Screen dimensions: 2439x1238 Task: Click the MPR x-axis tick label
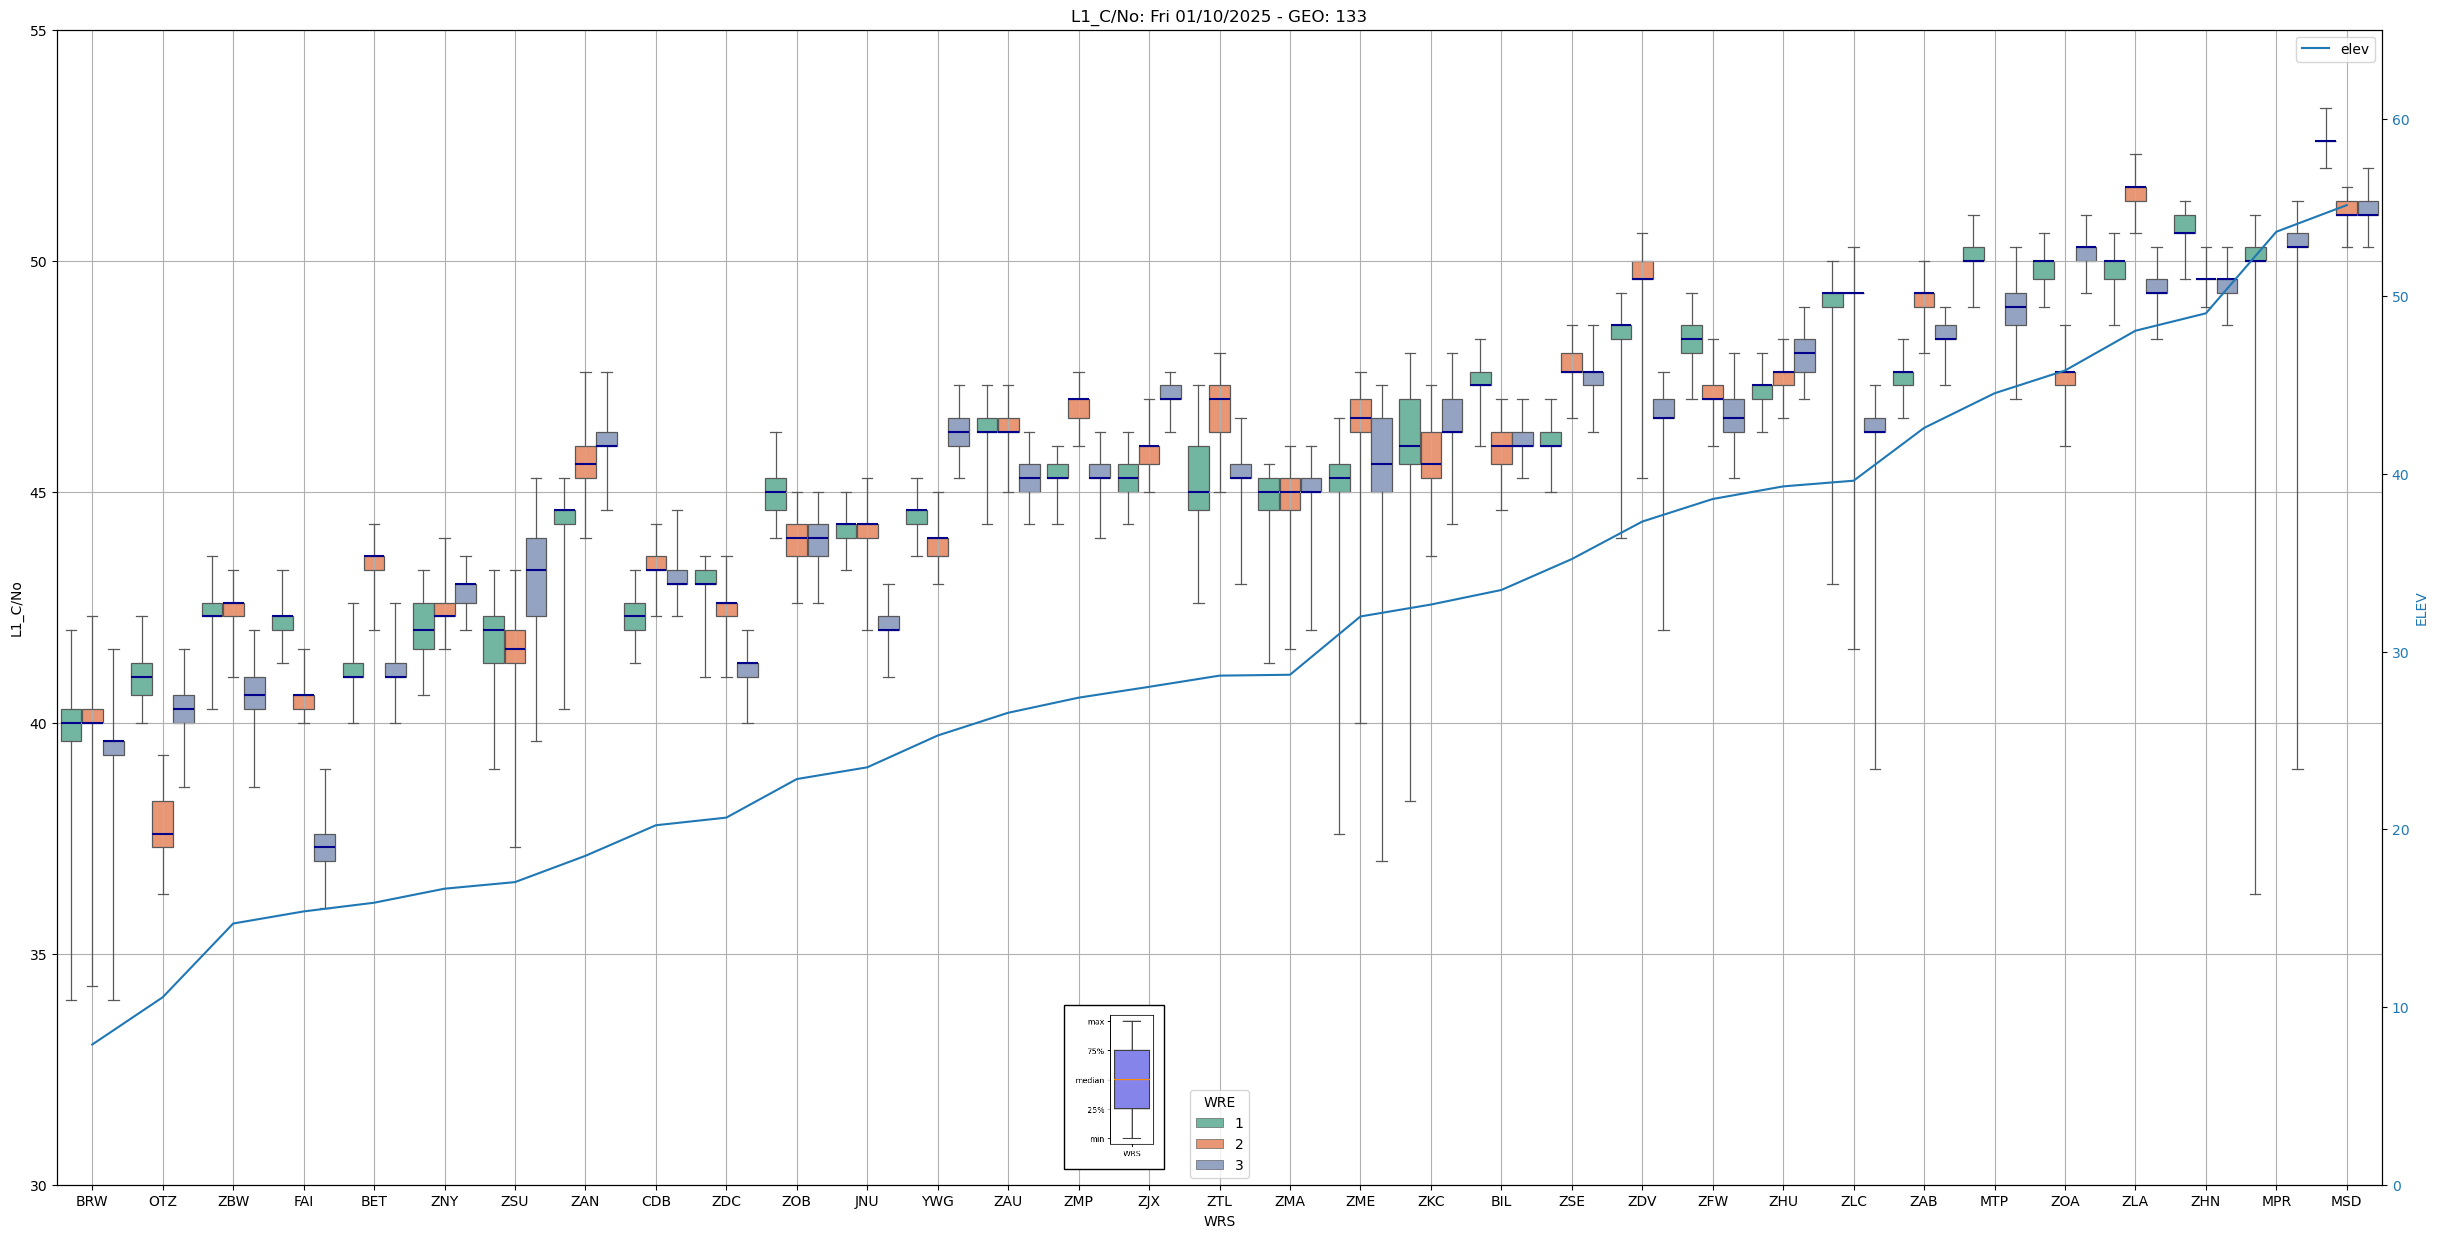point(2276,1201)
